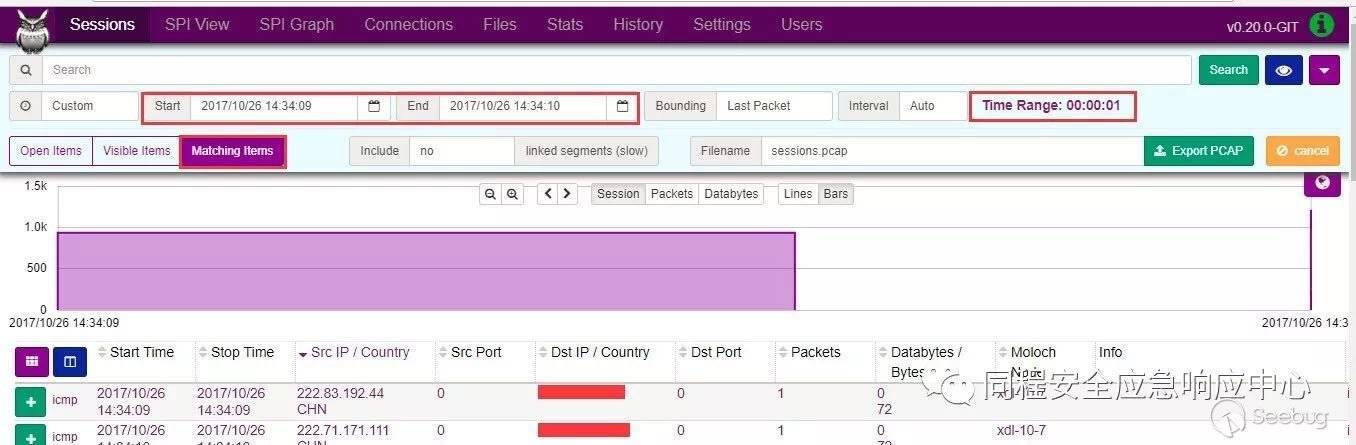Click the Moloch owl logo
The image size is (1356, 445).
click(x=32, y=28)
